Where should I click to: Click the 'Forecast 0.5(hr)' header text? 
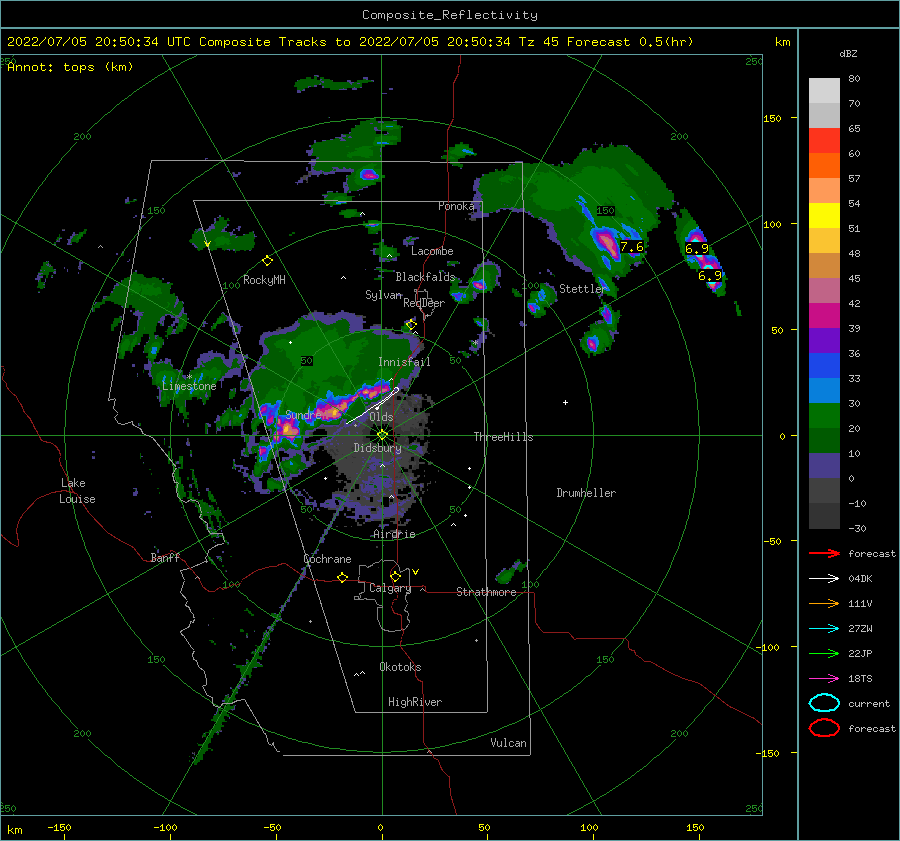click(x=630, y=42)
